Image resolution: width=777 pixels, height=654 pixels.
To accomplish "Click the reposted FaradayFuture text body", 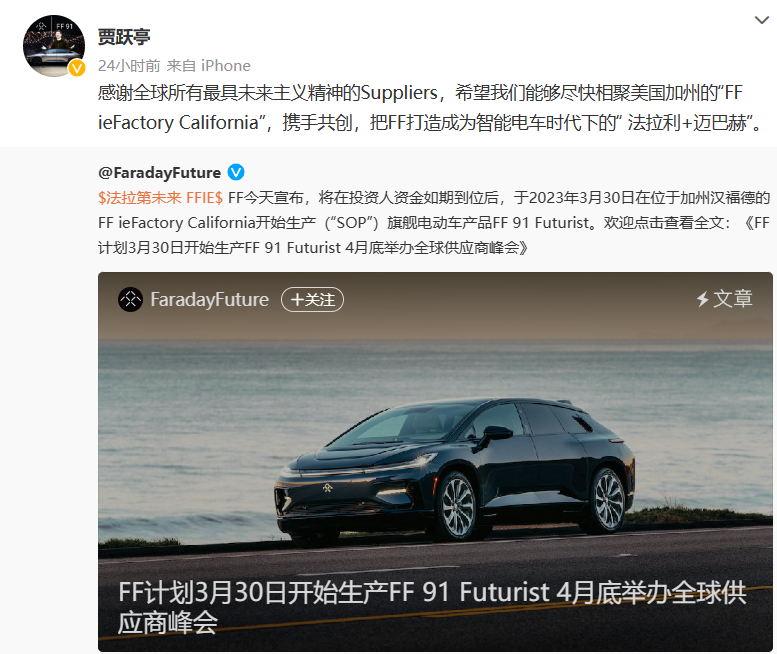I will pos(434,222).
